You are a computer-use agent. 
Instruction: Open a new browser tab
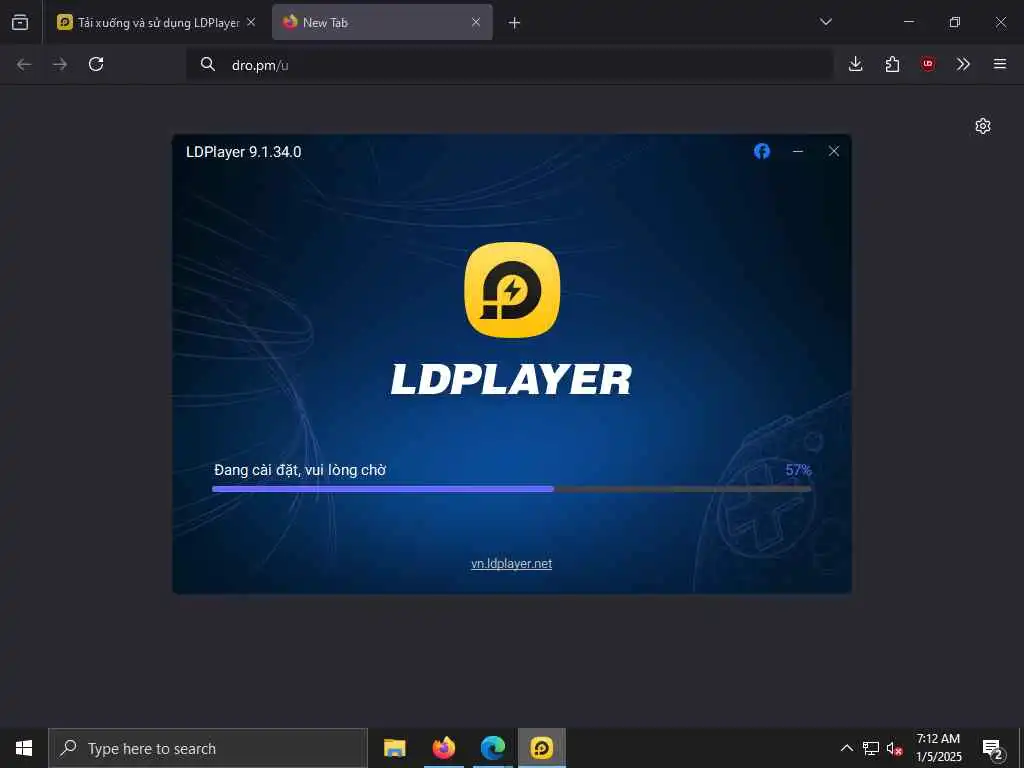[x=514, y=23]
